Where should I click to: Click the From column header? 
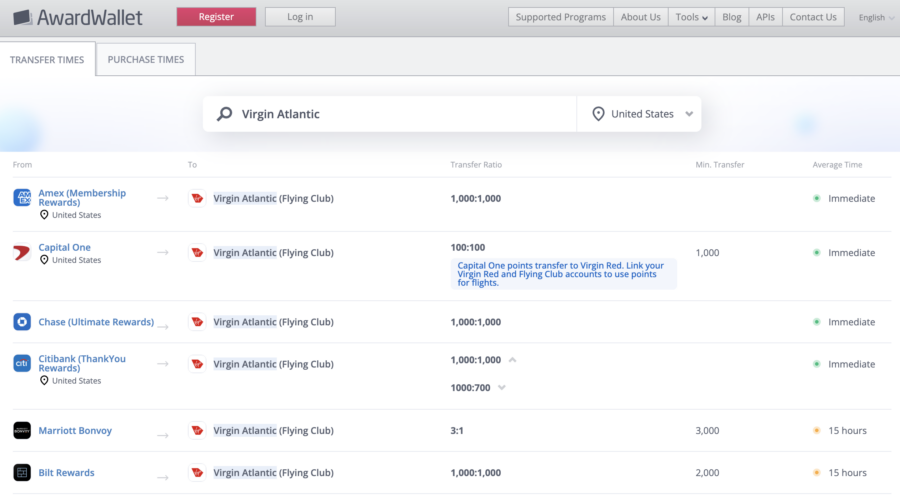[22, 165]
